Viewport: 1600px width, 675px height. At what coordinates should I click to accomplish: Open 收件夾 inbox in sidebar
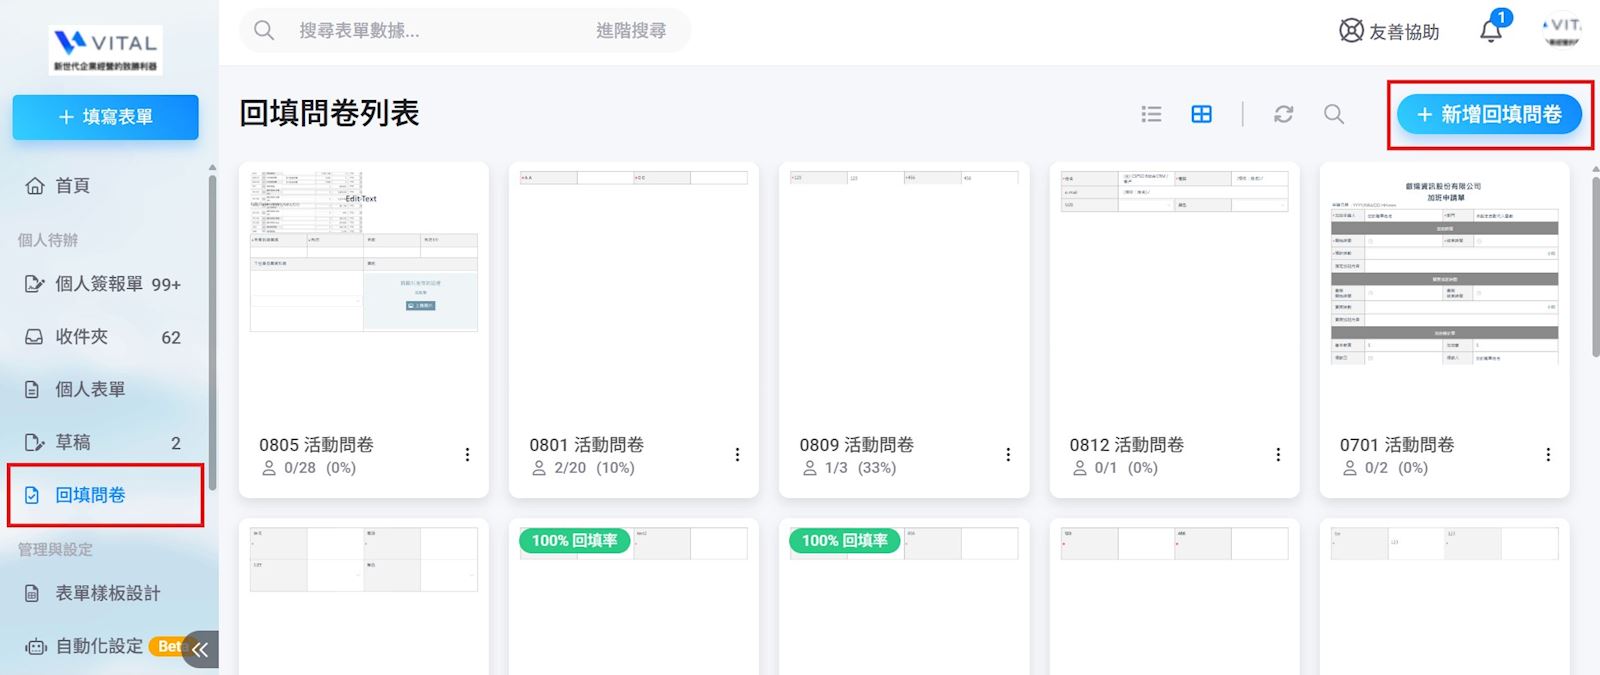81,337
